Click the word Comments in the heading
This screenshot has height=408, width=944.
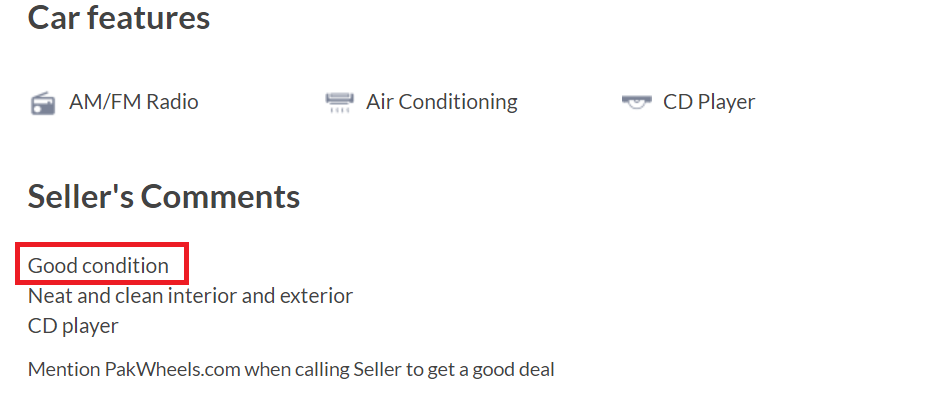(220, 196)
